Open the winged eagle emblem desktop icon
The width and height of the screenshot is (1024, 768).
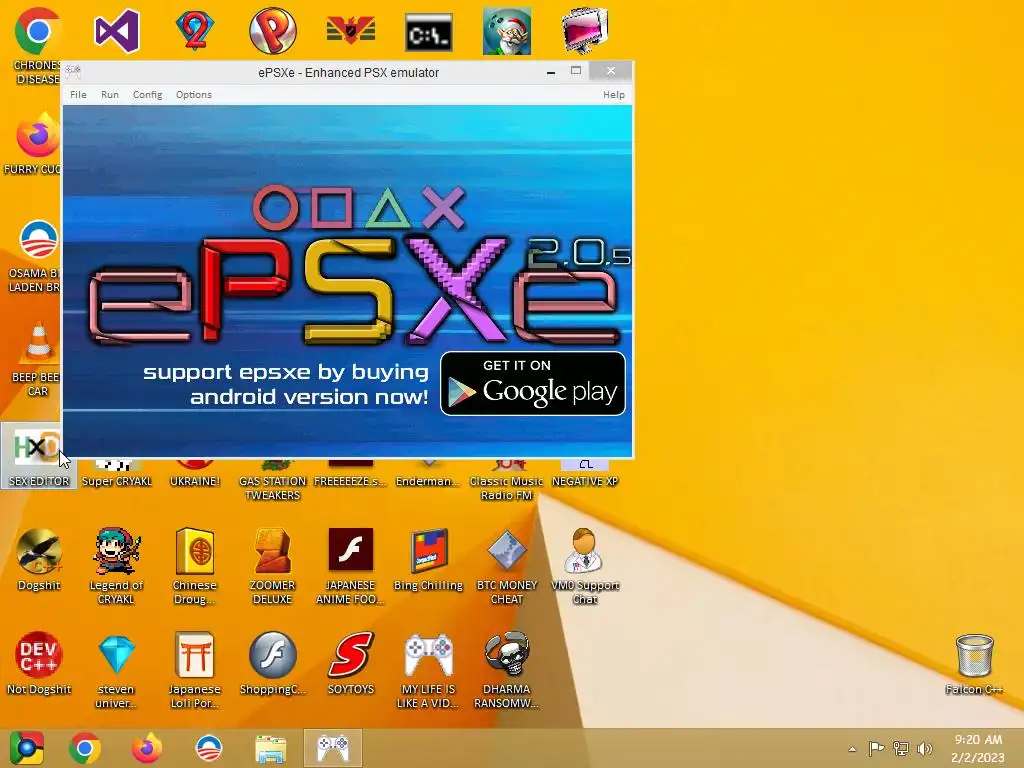point(351,31)
